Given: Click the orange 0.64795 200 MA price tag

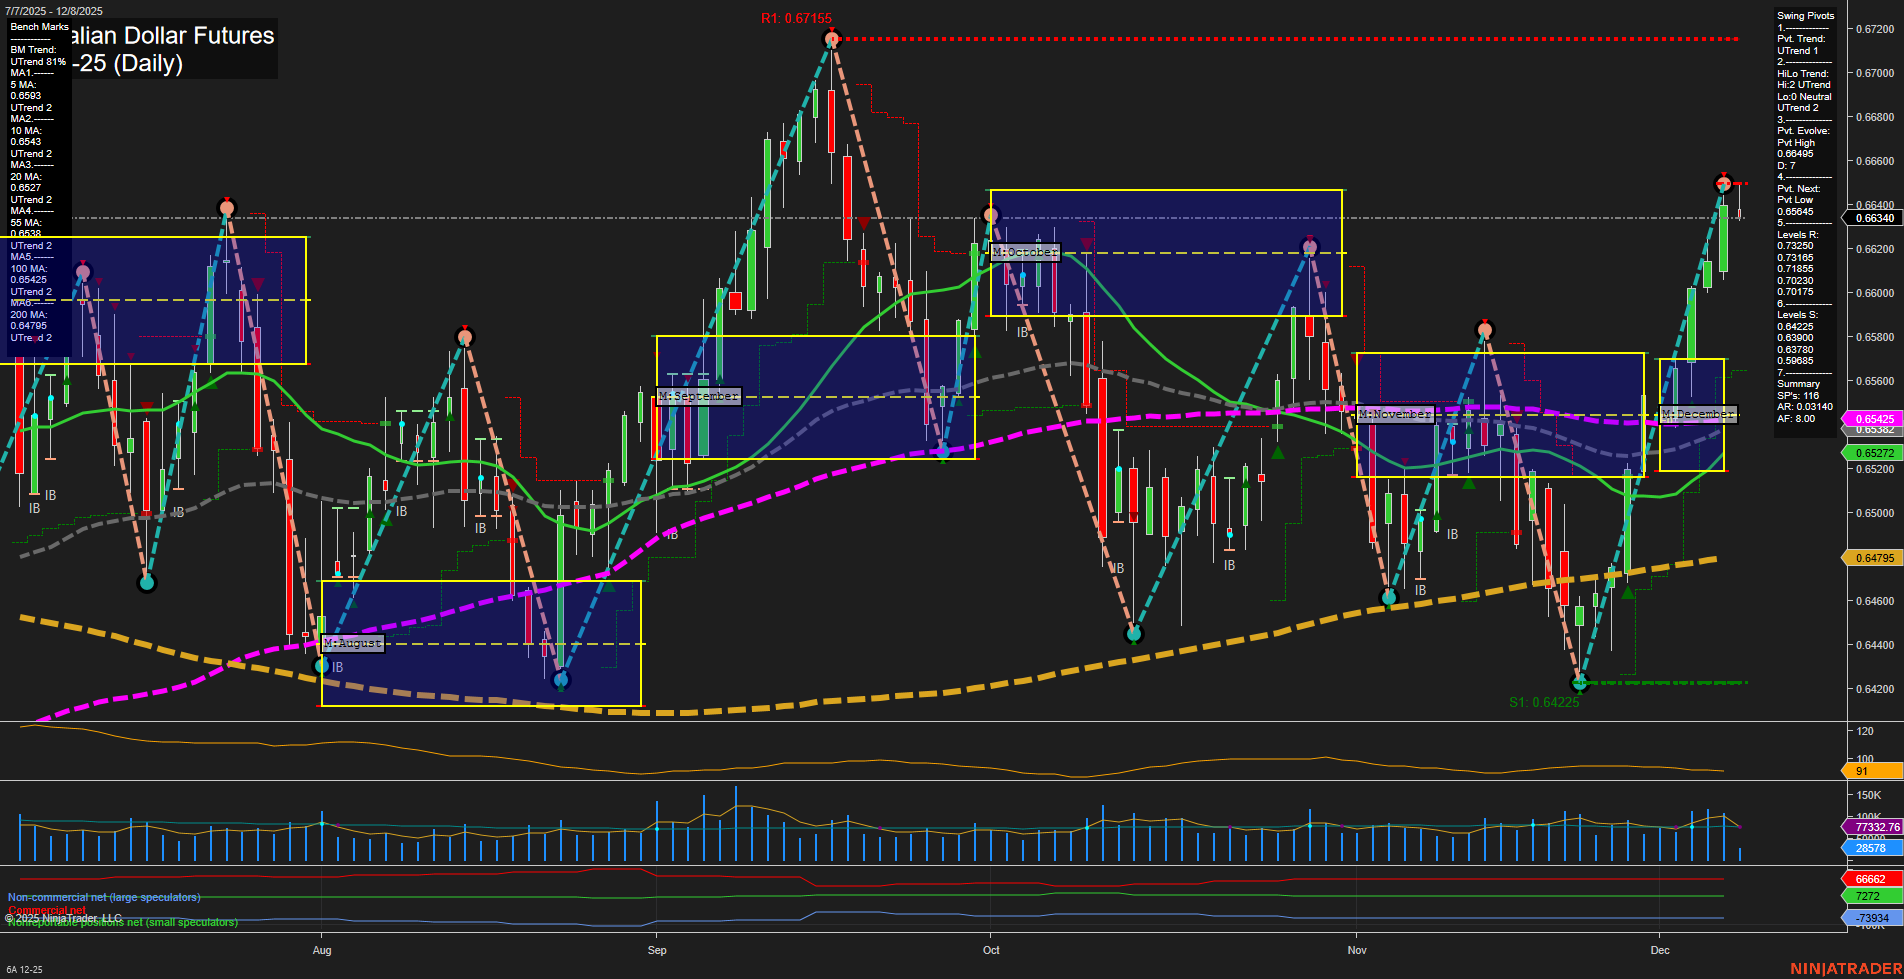Looking at the screenshot, I should (1873, 558).
